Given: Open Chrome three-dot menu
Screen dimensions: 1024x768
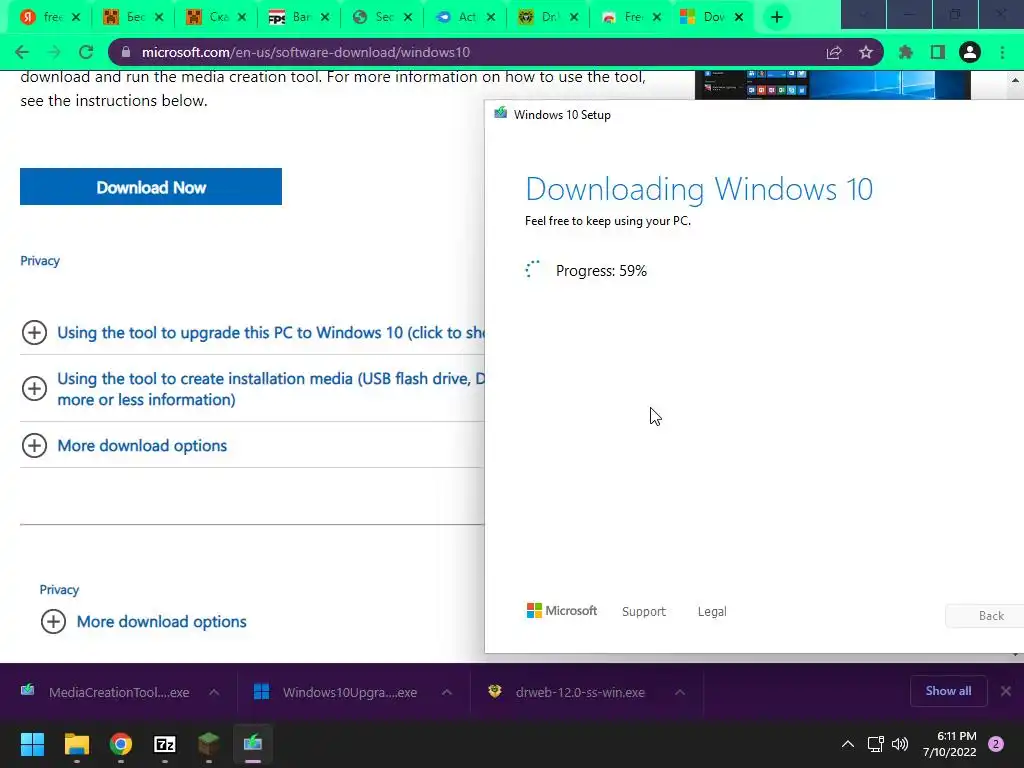Looking at the screenshot, I should (x=1002, y=52).
